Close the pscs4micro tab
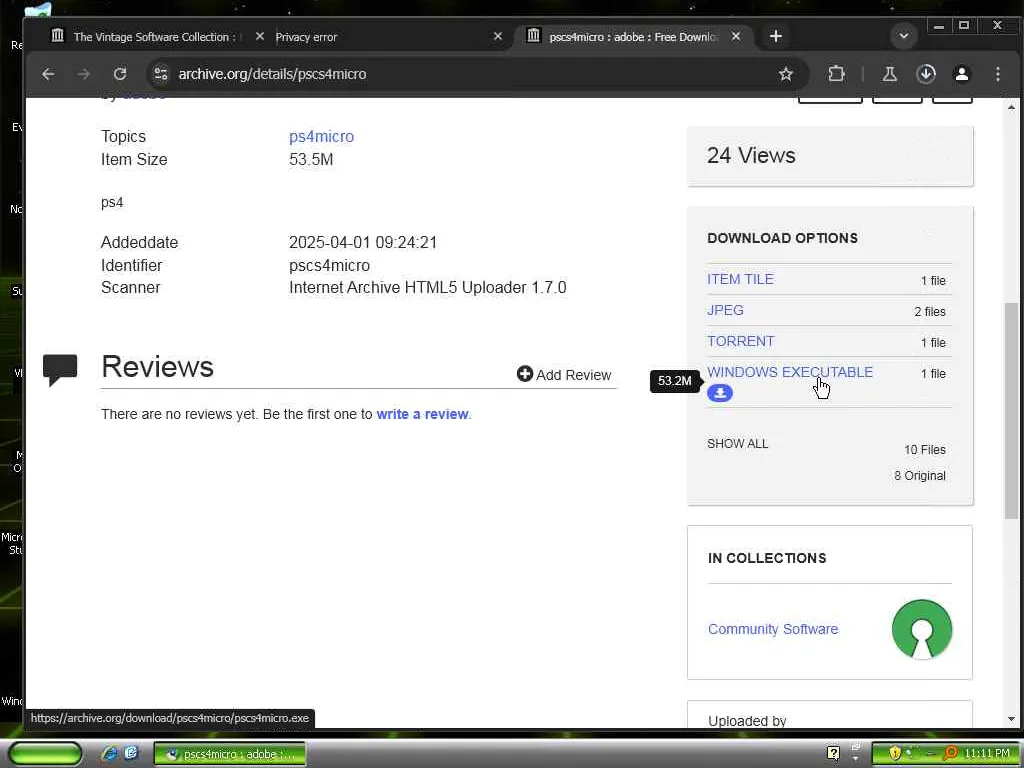Viewport: 1024px width, 768px height. point(736,37)
